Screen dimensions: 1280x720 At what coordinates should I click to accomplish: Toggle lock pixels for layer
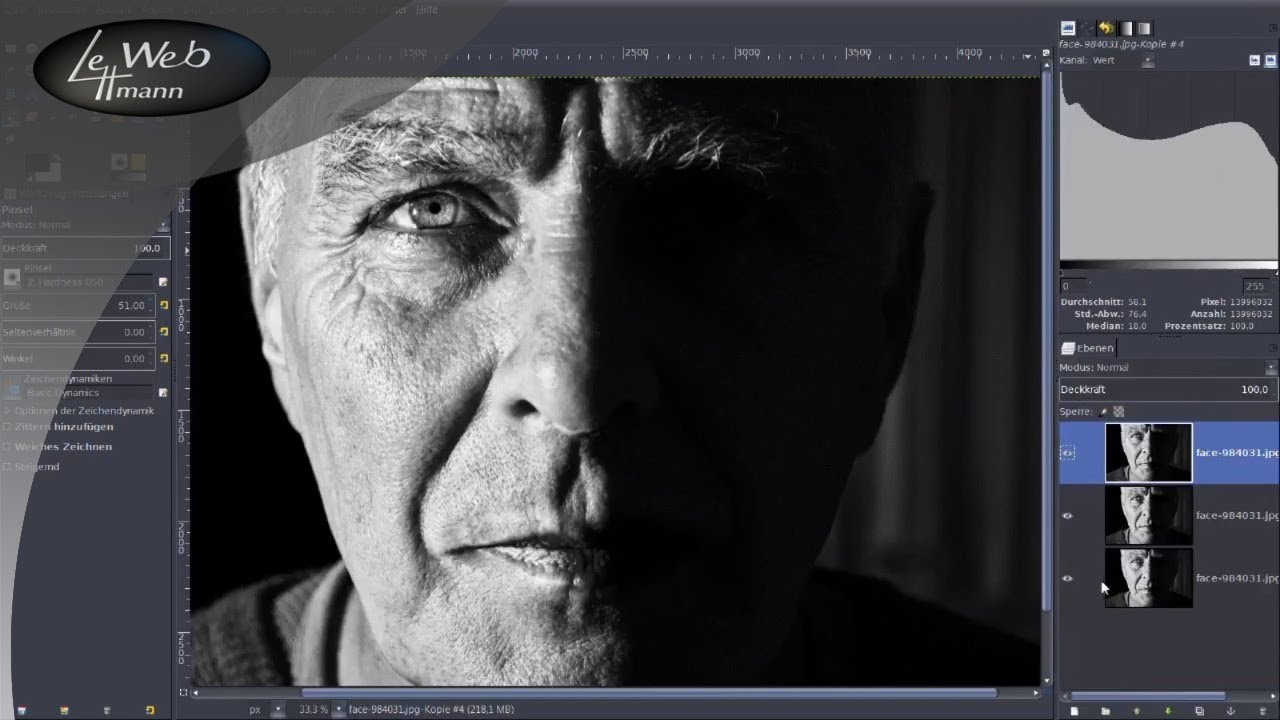click(x=1104, y=411)
